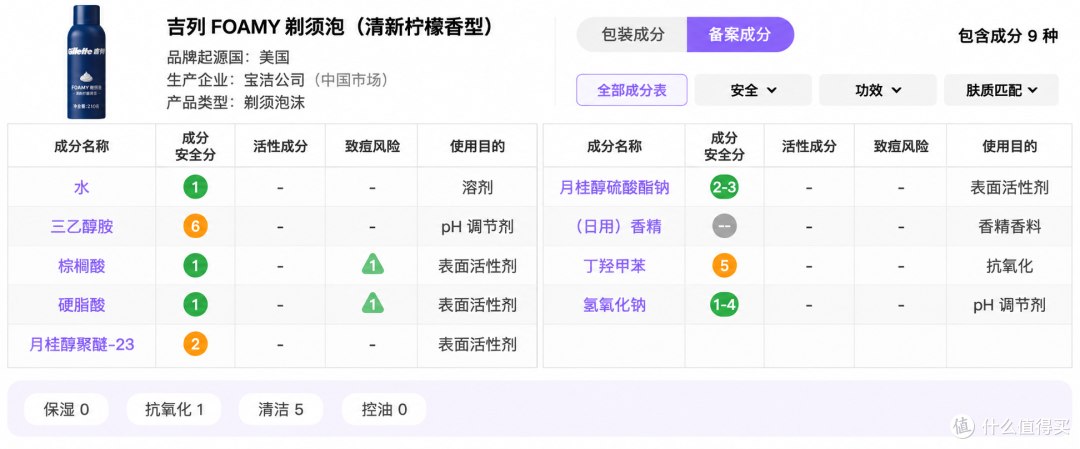The image size is (1080, 449).
Task: Click the acne risk triangle for 棕榈酸
Action: (x=372, y=265)
